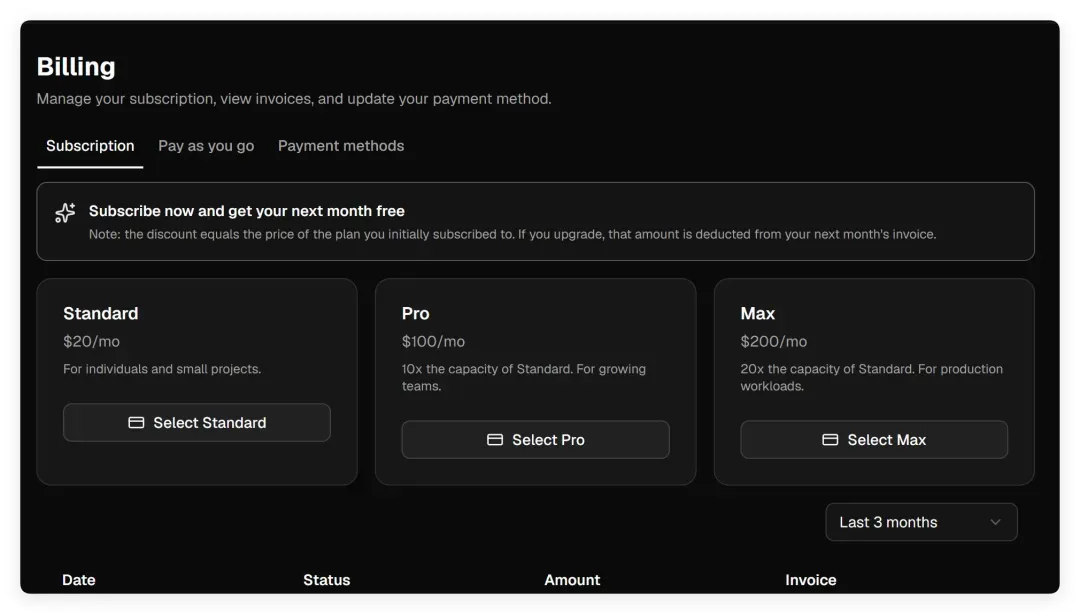
Task: Click 'For individuals and small projects.' text
Action: [162, 369]
